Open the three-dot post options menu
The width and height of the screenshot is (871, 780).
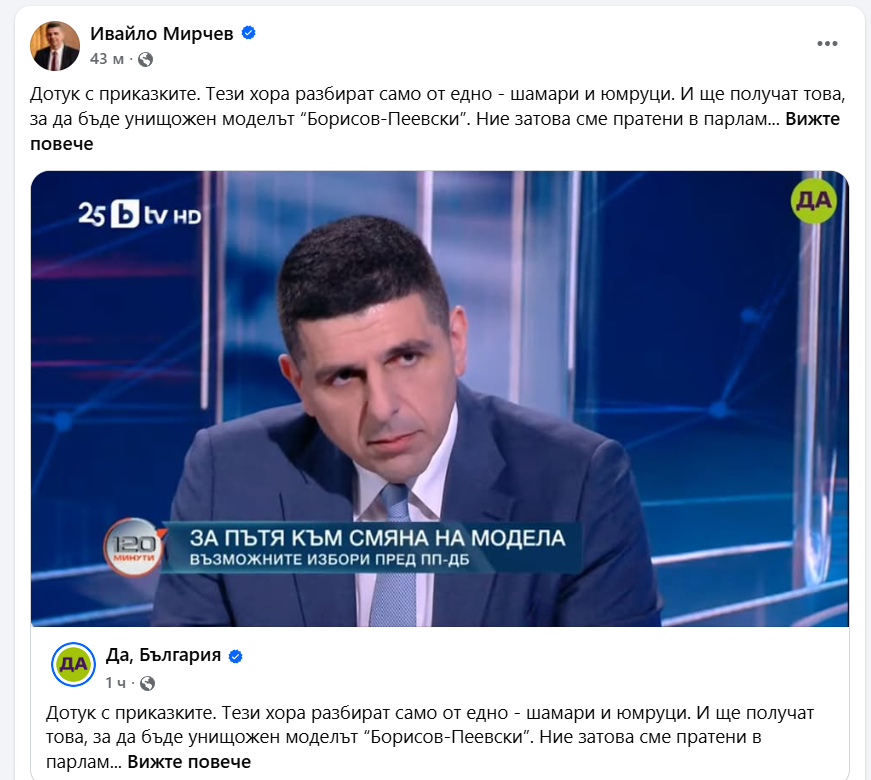point(827,43)
